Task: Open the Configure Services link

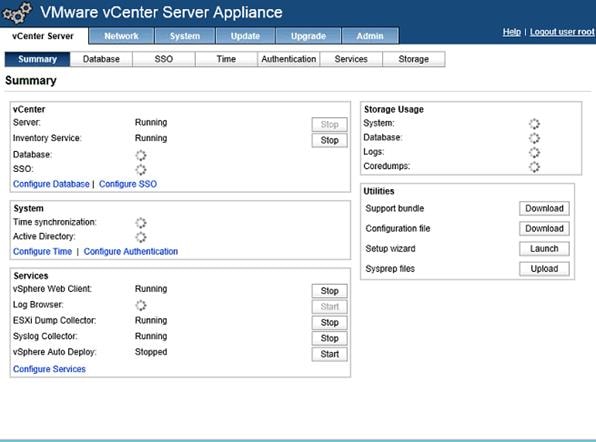Action: [49, 369]
